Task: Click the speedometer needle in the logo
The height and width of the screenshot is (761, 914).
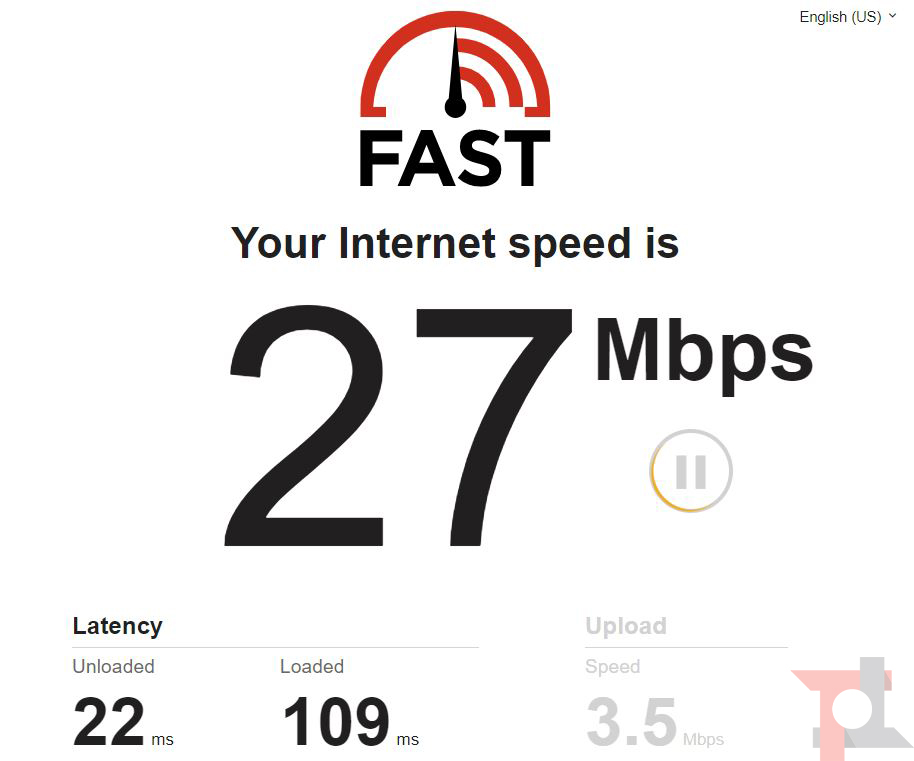Action: tap(455, 73)
